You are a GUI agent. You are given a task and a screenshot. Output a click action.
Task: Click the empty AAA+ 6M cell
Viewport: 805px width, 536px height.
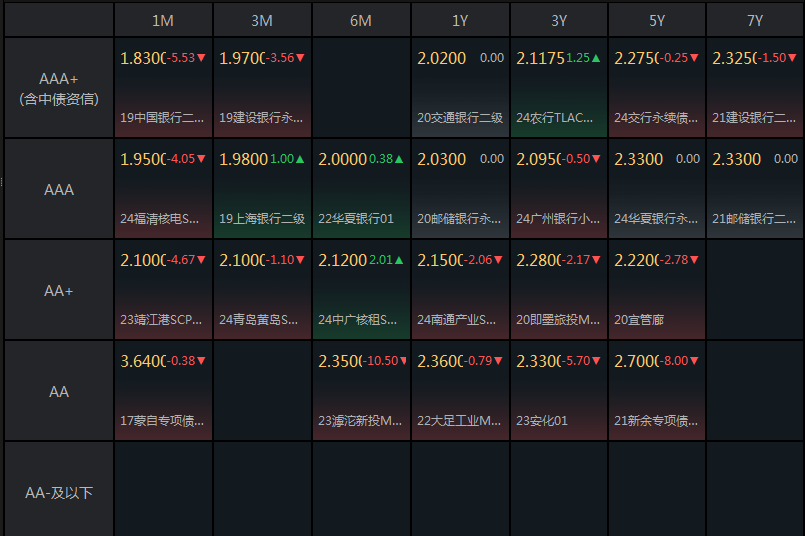361,88
